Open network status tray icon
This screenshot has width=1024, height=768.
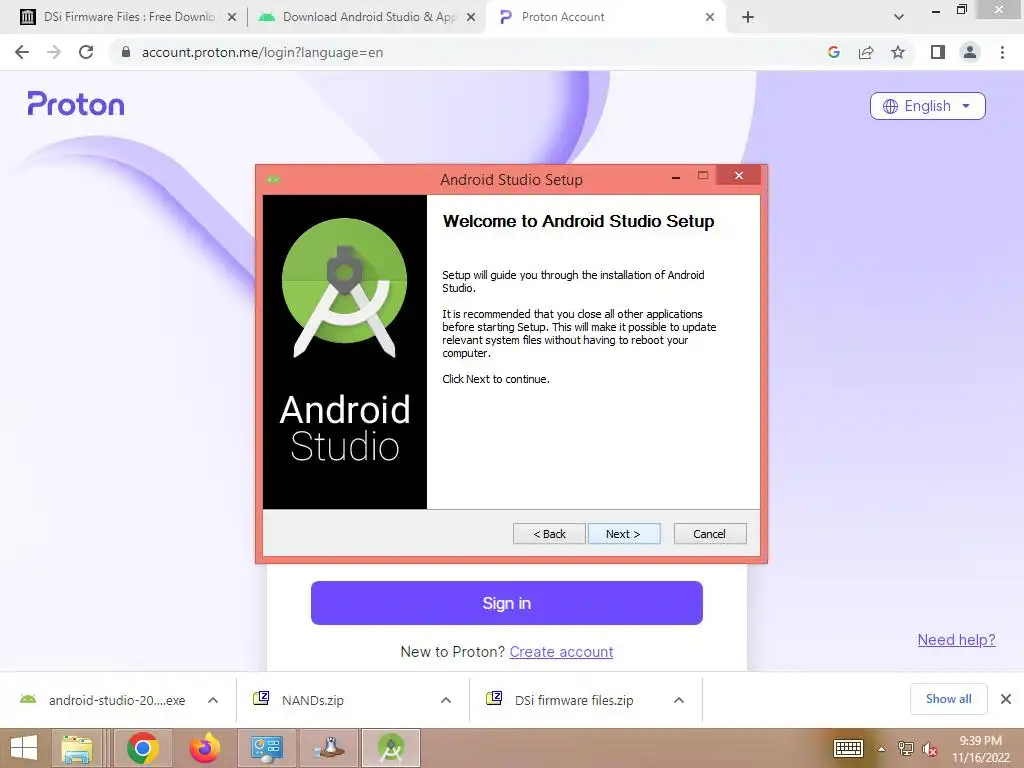(x=906, y=749)
